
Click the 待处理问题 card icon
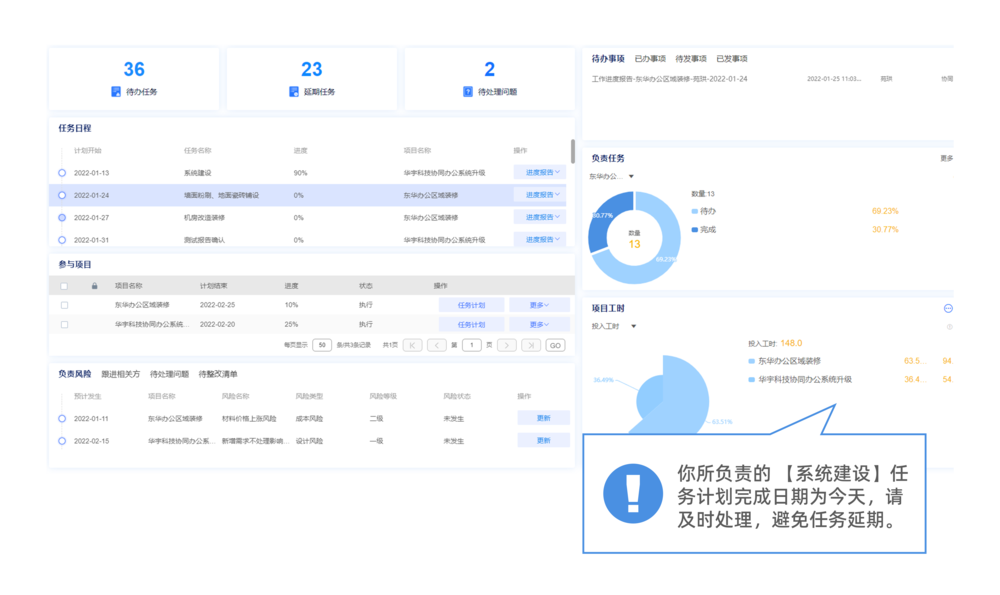tap(468, 92)
